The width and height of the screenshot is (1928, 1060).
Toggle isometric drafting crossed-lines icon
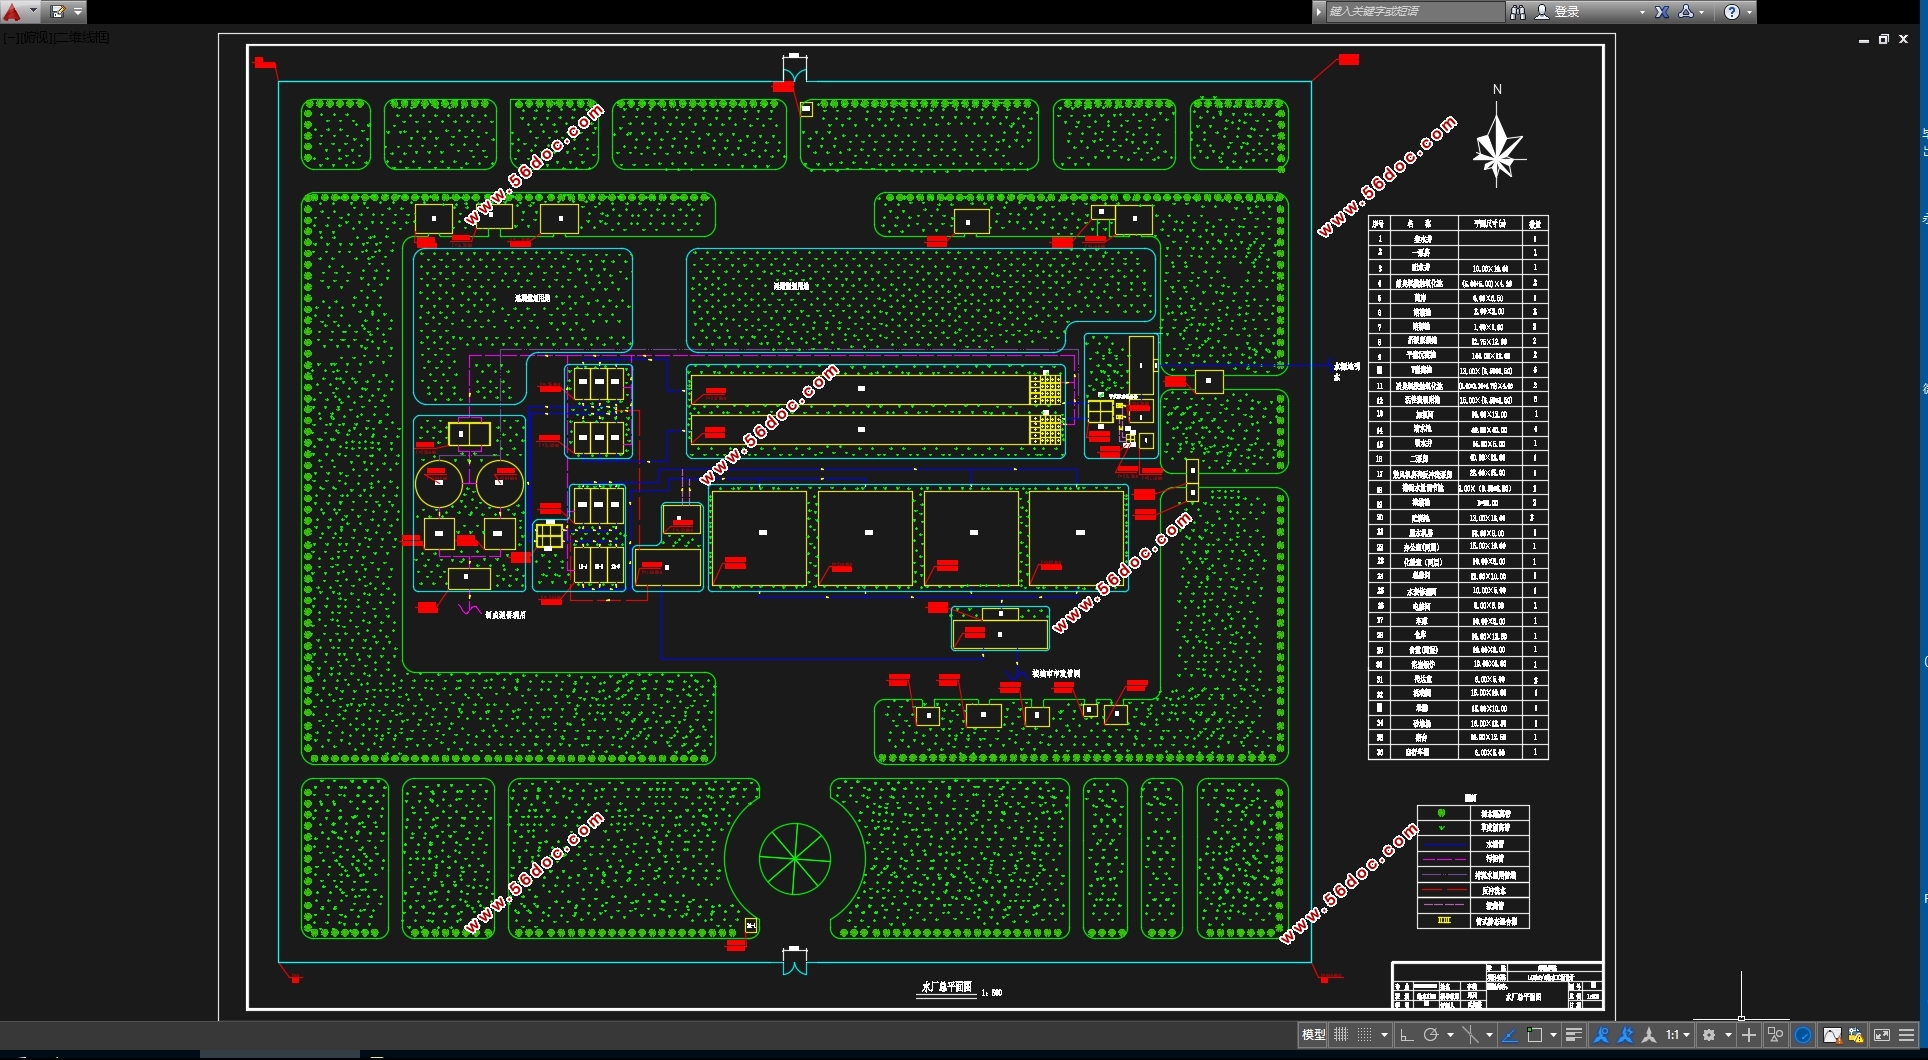click(1470, 1035)
